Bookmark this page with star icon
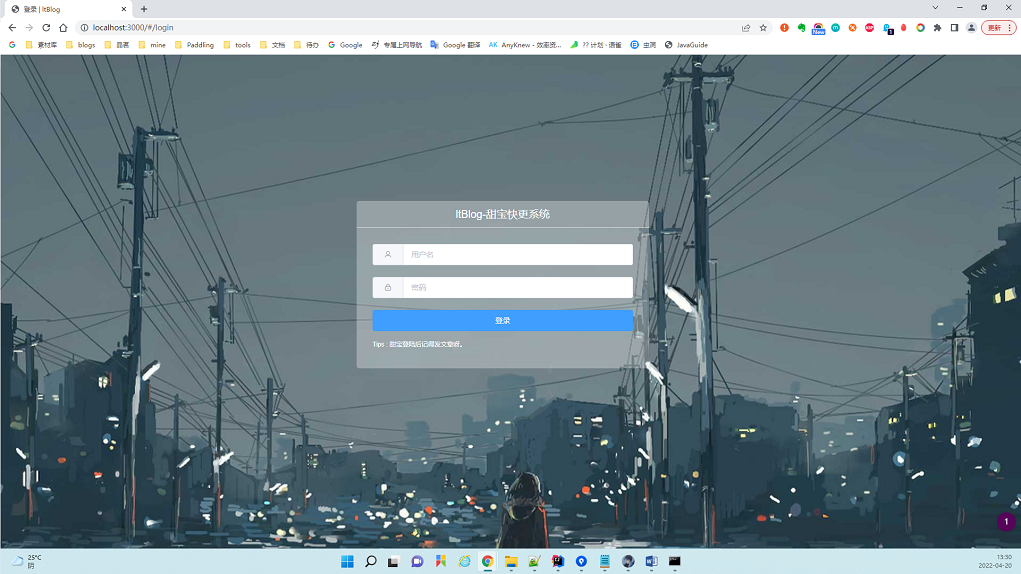The image size is (1021, 574). [x=763, y=27]
